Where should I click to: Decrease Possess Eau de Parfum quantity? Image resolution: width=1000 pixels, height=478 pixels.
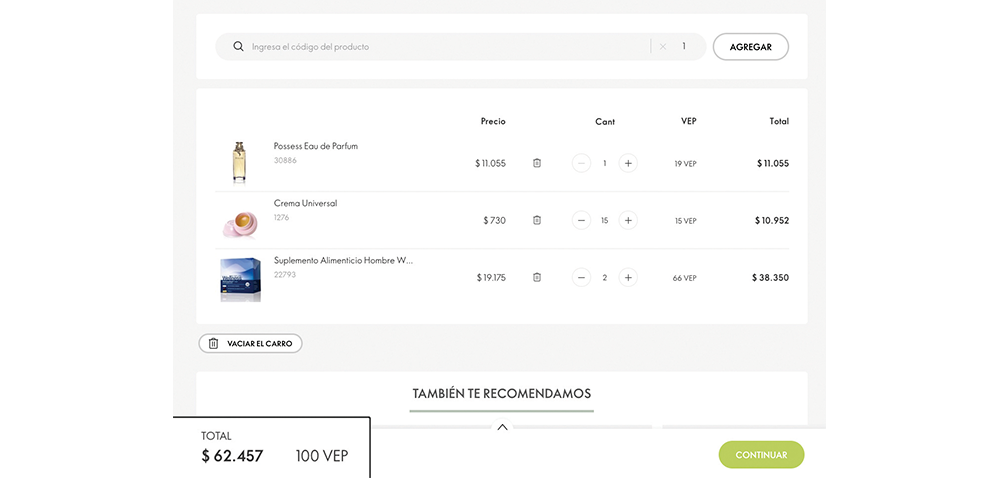(x=581, y=163)
